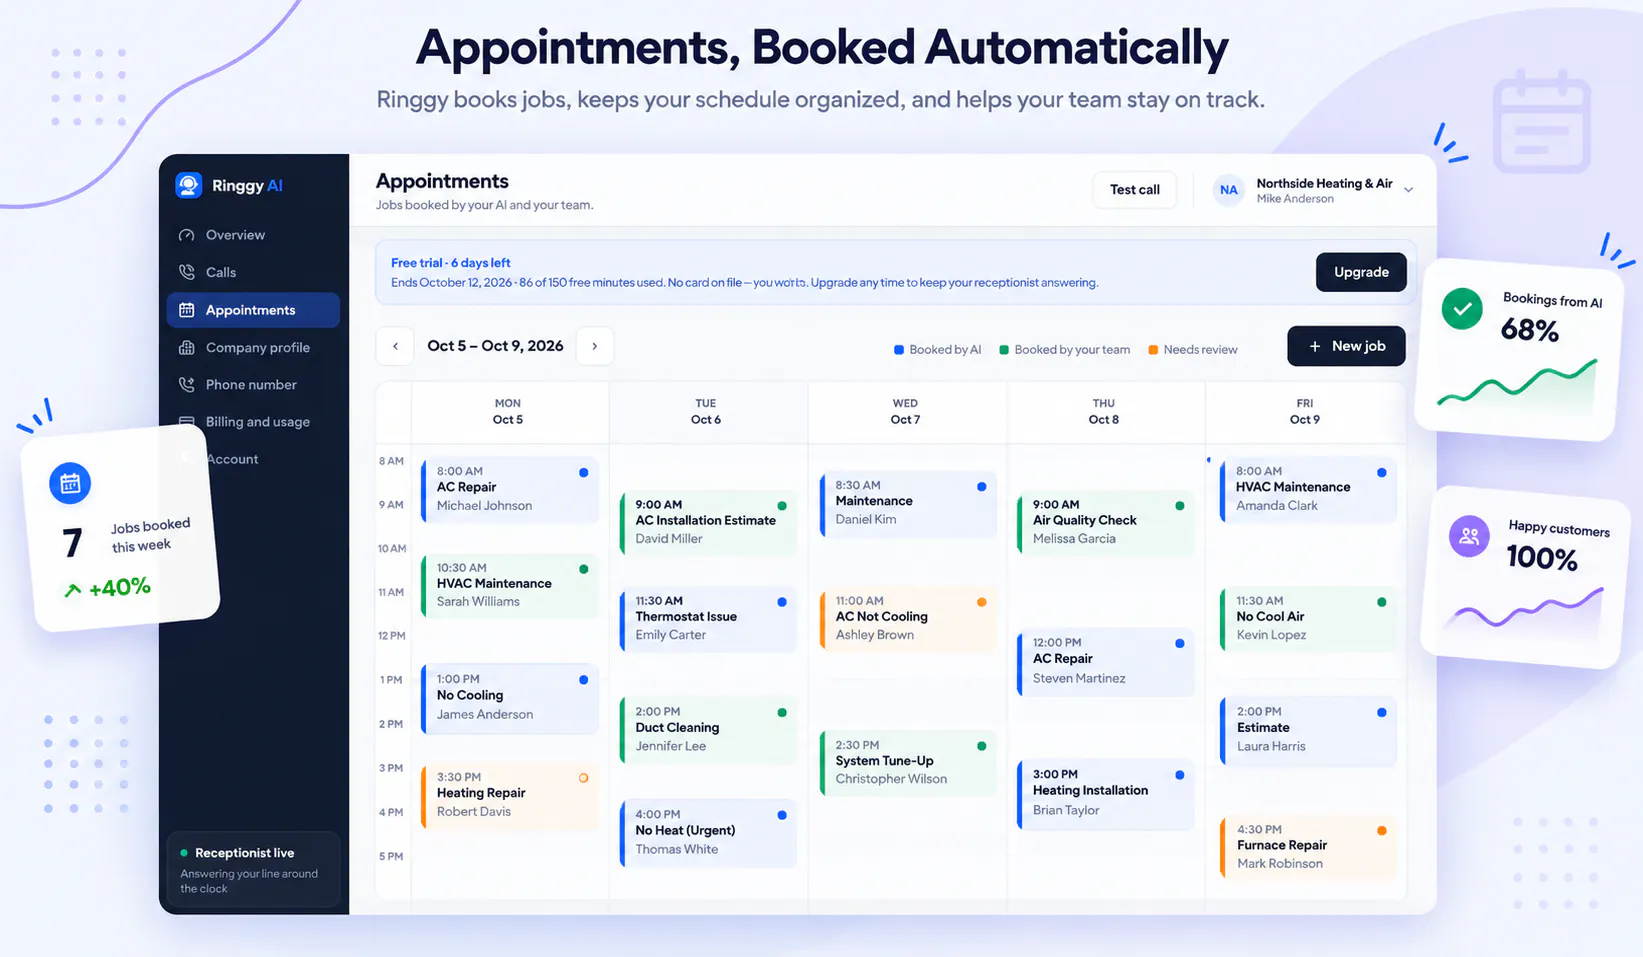The height and width of the screenshot is (957, 1643).
Task: Open the Overview page icon
Action: coord(186,235)
